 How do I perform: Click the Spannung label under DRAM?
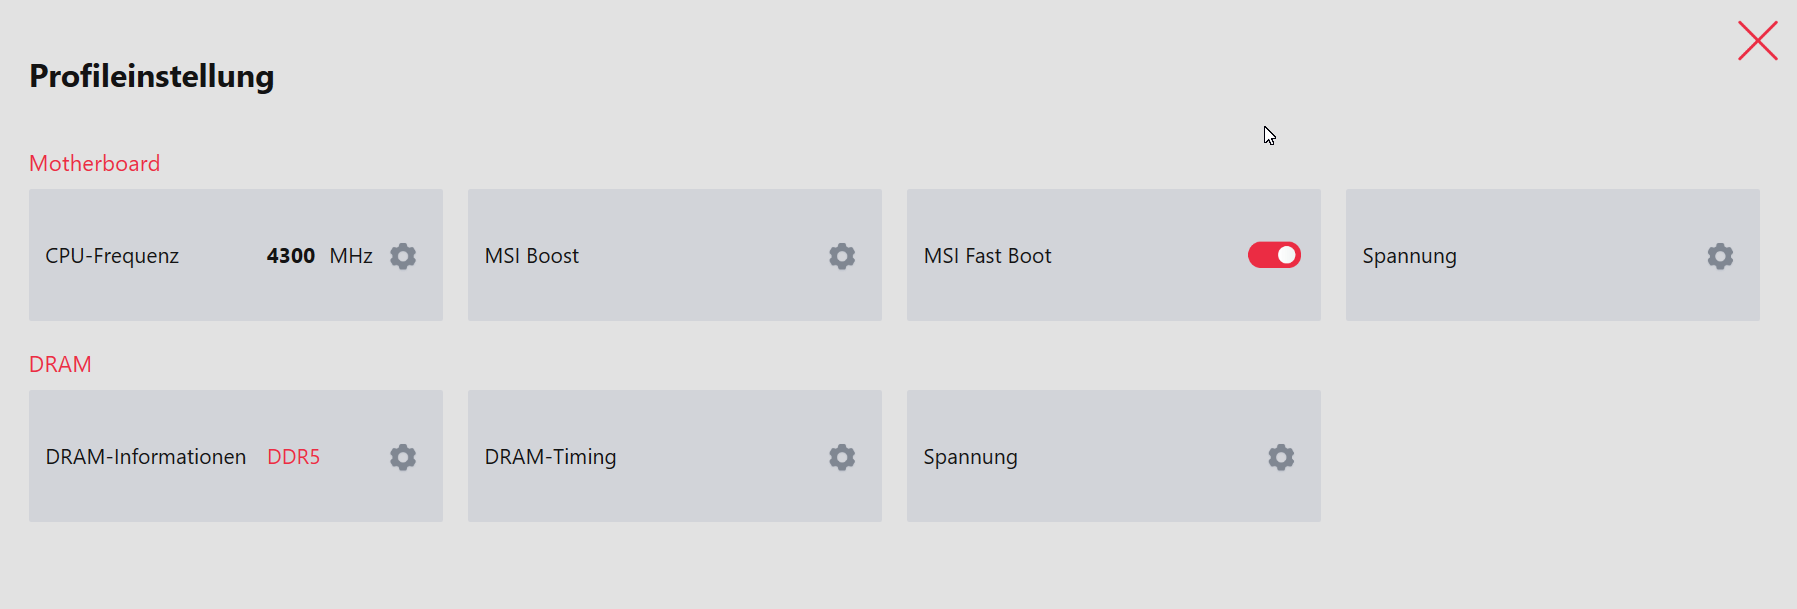click(970, 457)
